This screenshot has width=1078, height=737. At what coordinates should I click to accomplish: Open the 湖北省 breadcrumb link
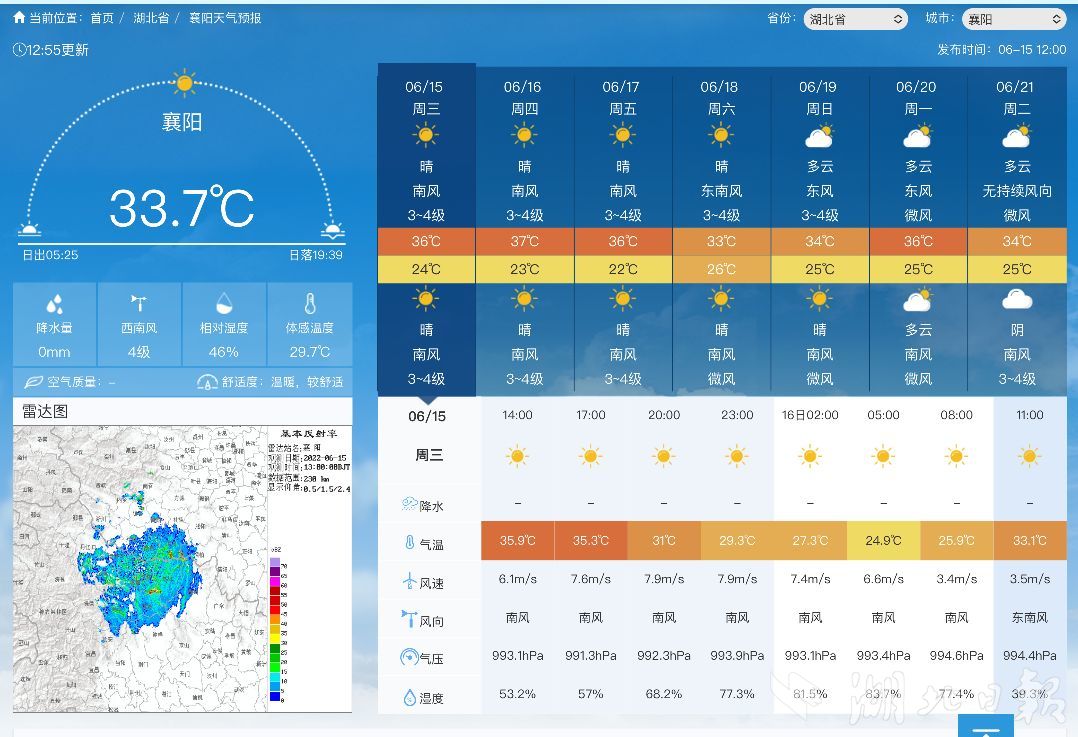click(x=151, y=18)
